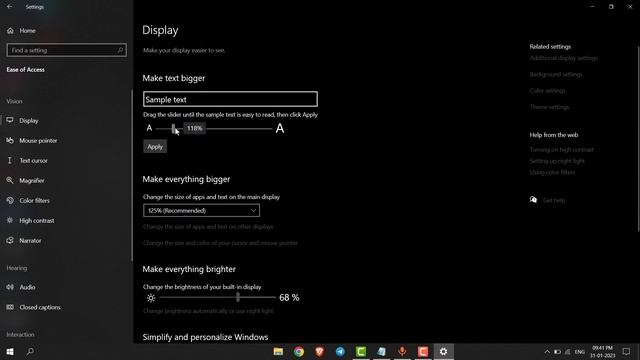Image resolution: width=640 pixels, height=360 pixels.
Task: Open taskbar search
Action: 30,351
